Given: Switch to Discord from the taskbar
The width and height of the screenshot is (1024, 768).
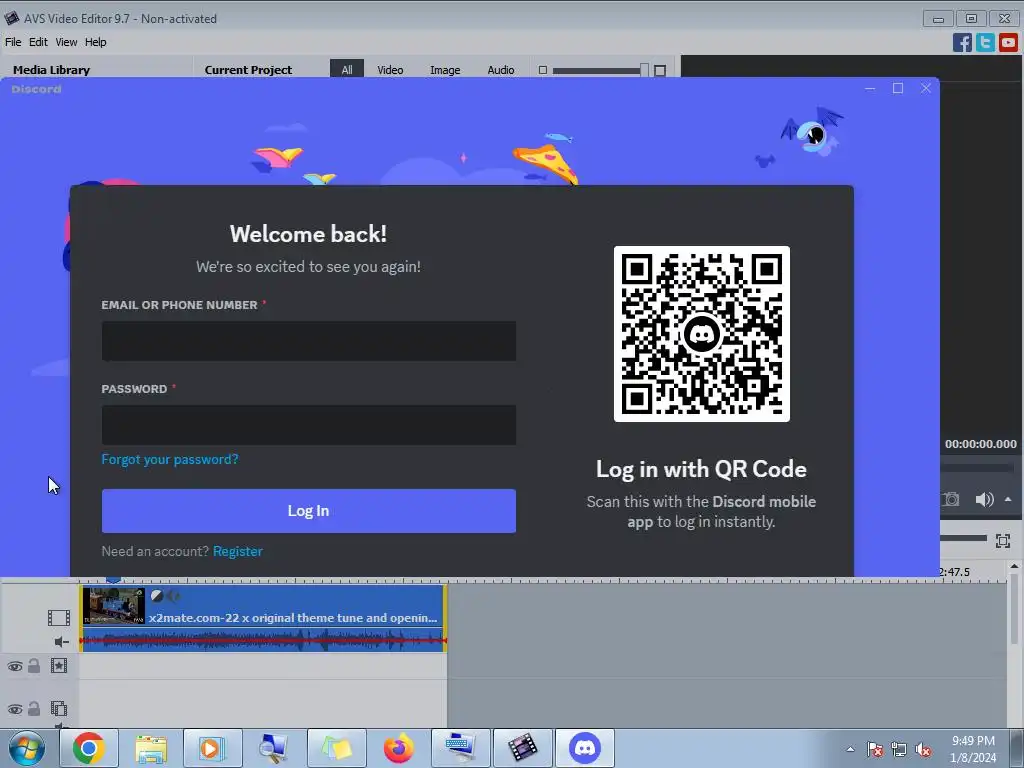Looking at the screenshot, I should coord(584,748).
